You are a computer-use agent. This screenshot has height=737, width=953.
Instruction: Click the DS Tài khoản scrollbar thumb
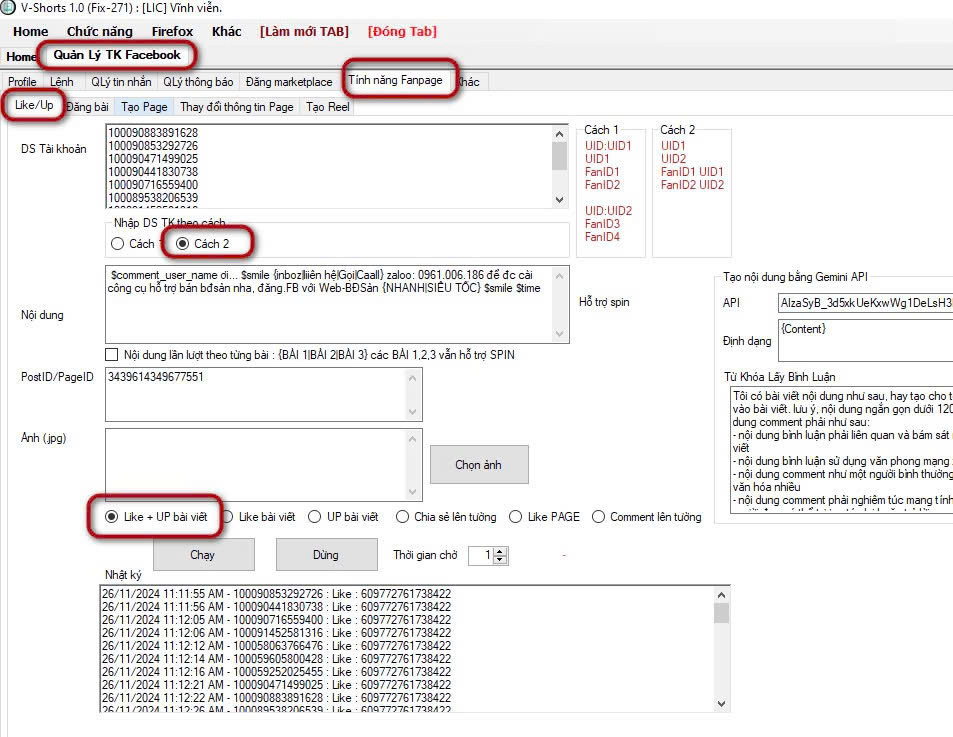559,156
